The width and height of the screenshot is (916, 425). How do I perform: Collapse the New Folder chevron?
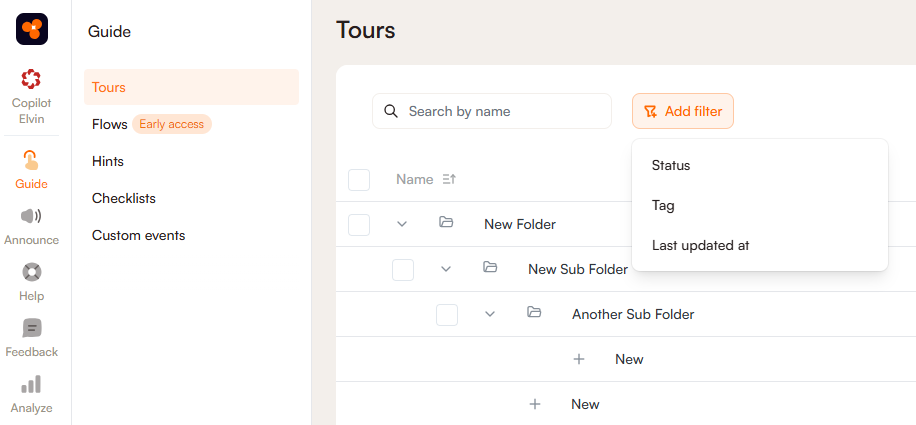pos(402,224)
